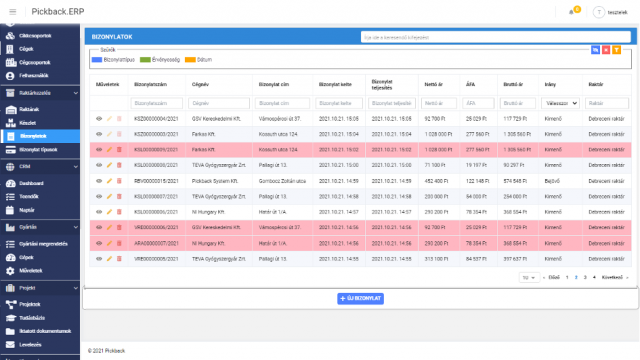The height and width of the screenshot is (360, 640).
Task: Click the blue Bizonylattípus legend swatch
Action: coord(97,60)
